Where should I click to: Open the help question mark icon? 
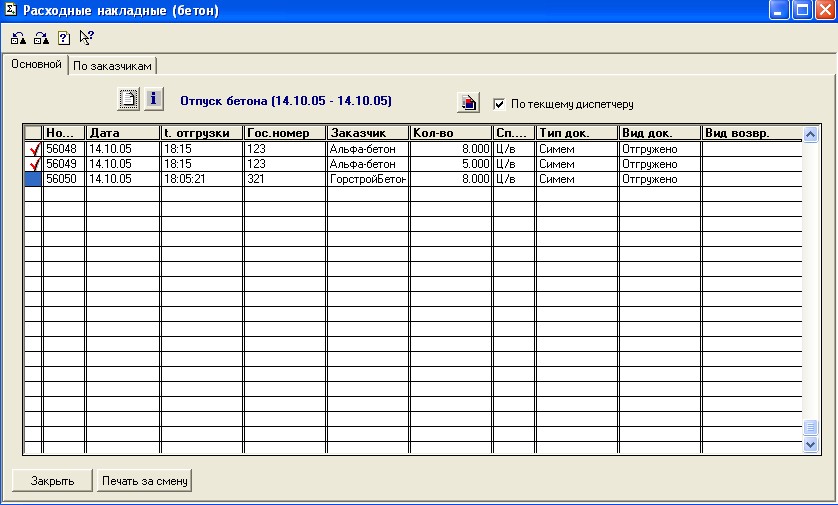point(64,38)
